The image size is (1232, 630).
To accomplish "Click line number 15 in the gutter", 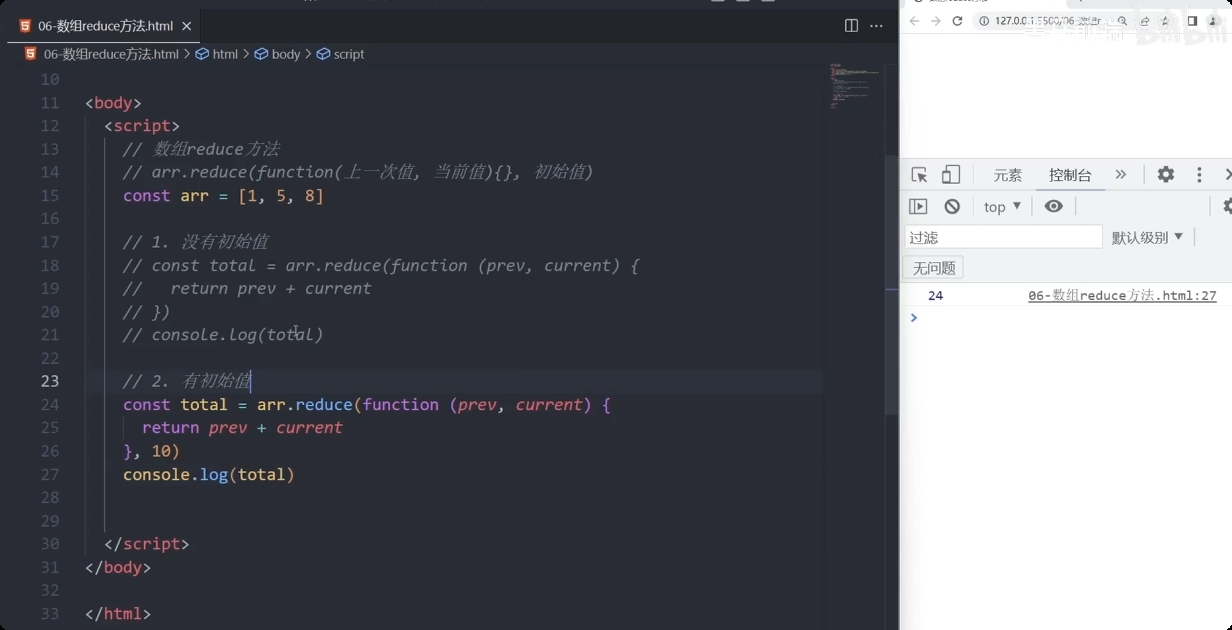I will (49, 196).
